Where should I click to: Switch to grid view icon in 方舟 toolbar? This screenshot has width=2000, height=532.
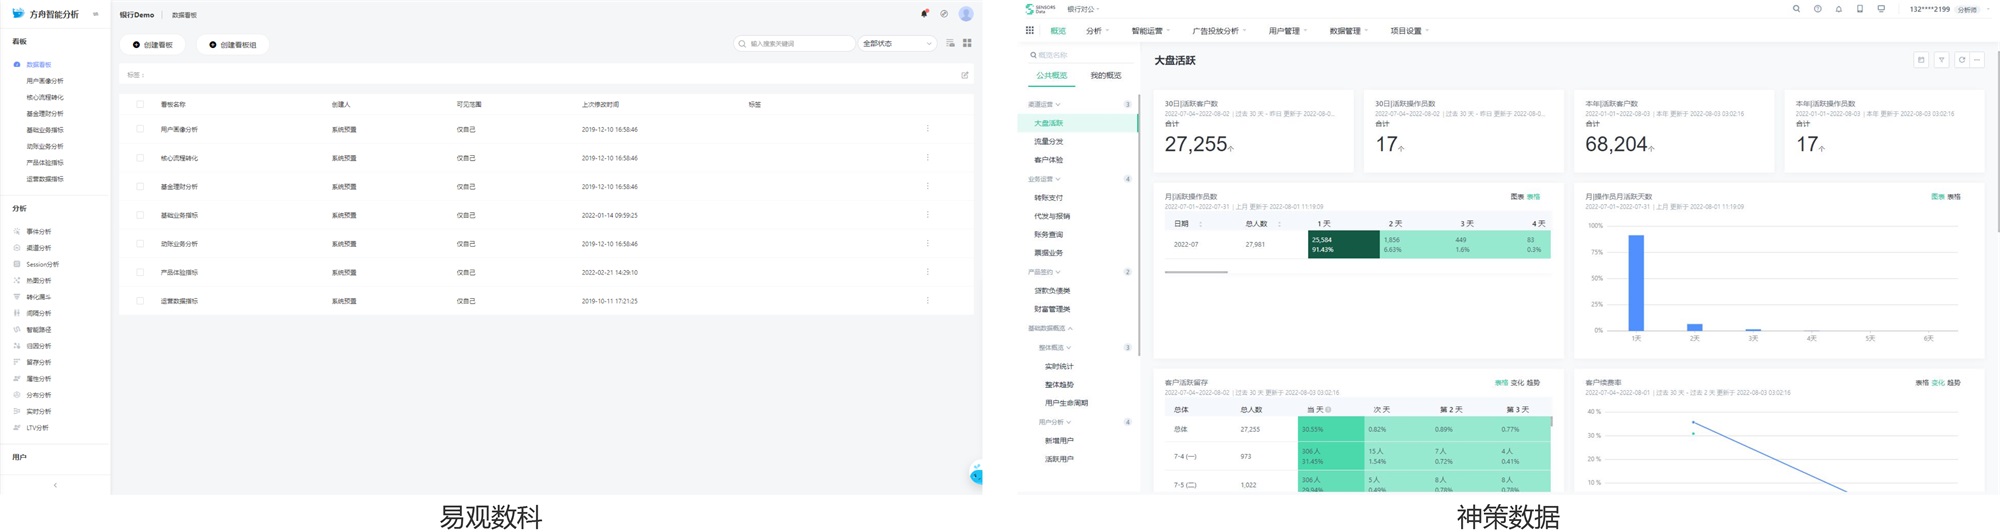(x=967, y=43)
